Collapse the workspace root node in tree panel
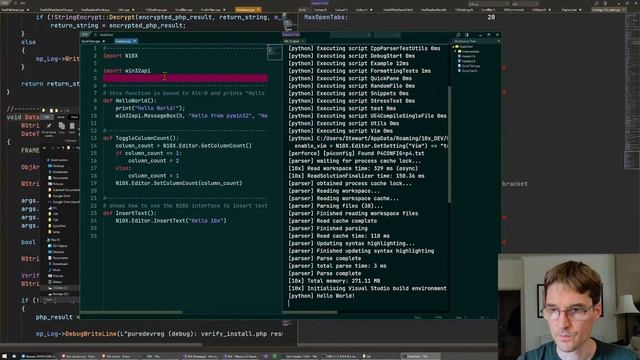 click(x=453, y=47)
